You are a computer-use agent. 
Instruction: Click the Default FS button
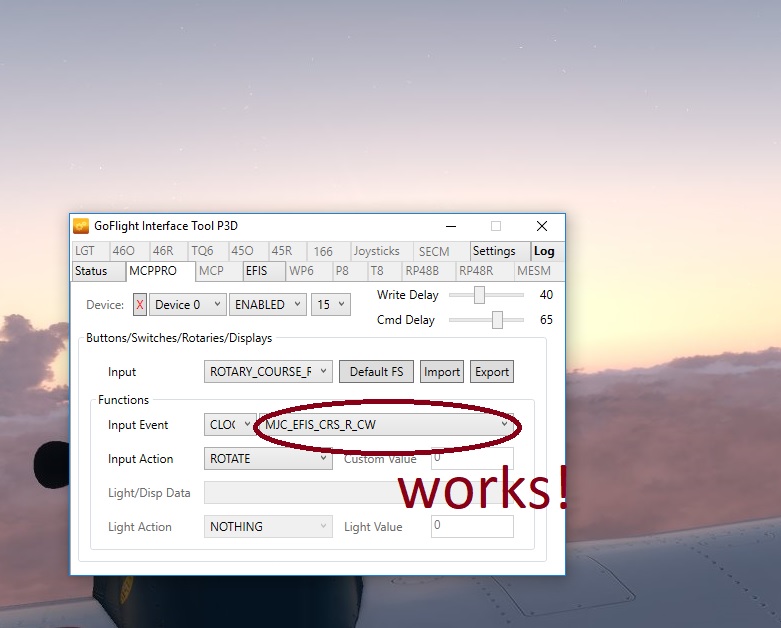click(376, 372)
